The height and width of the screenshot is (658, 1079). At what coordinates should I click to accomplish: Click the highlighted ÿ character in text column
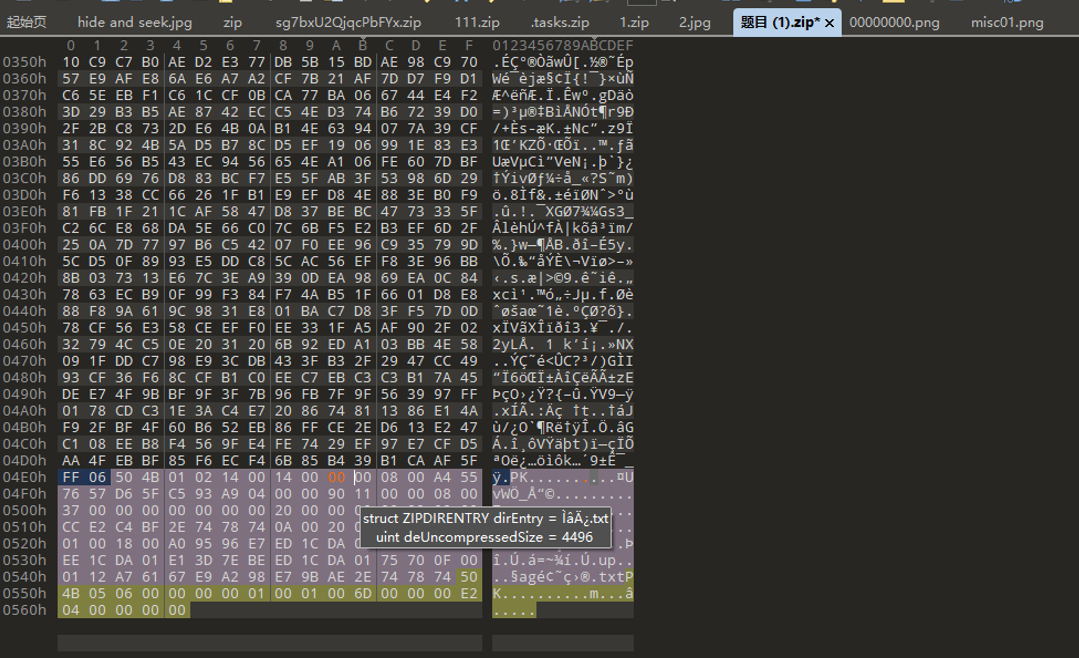click(x=497, y=477)
